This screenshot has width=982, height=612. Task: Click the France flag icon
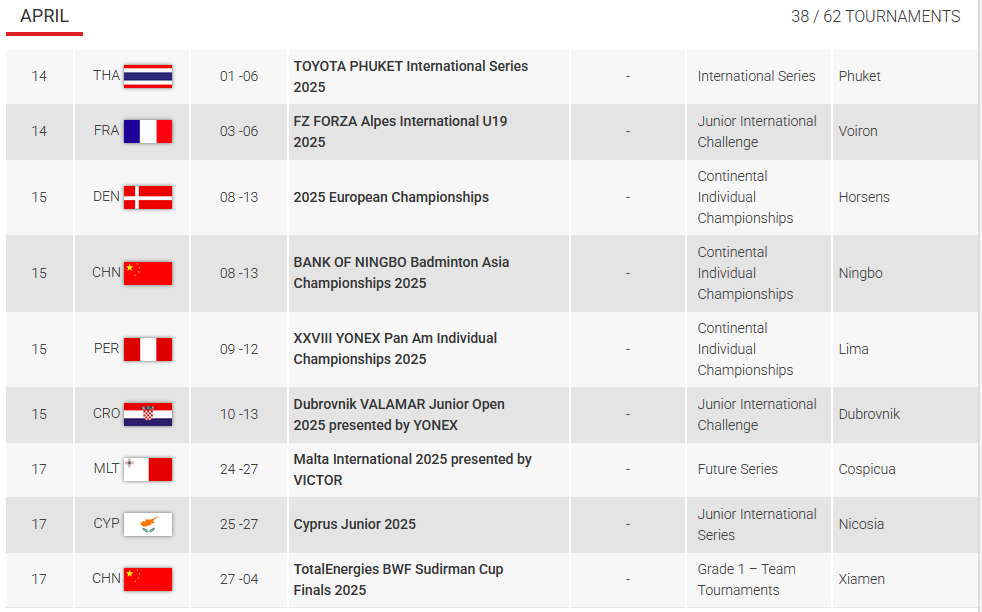(148, 132)
